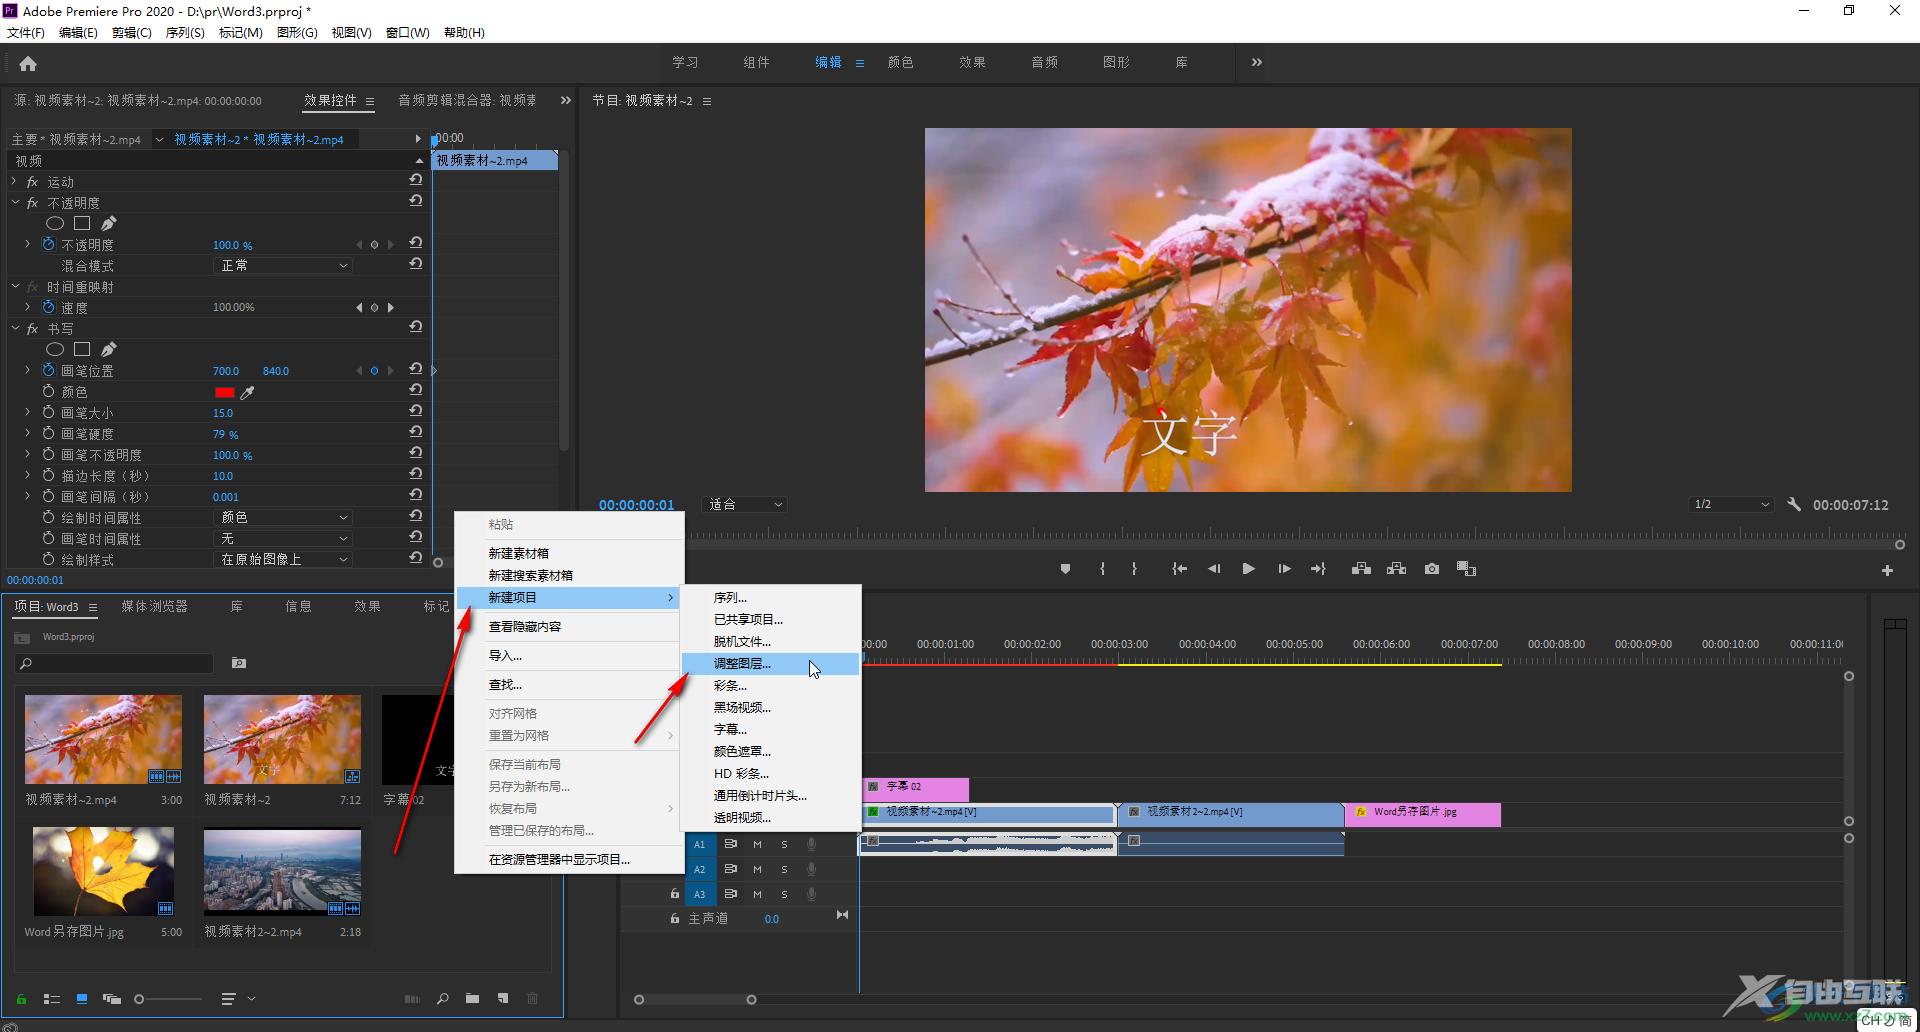Add a marker in Program monitor

1065,569
